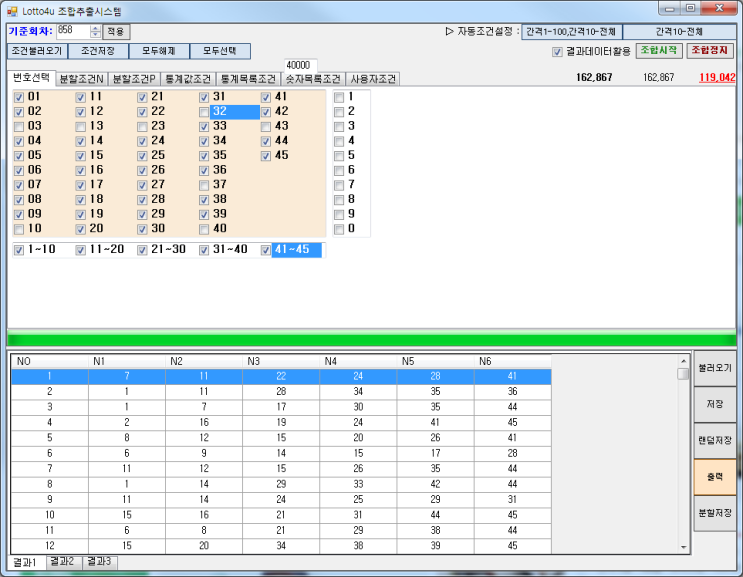
Task: Check the number 10 checkbox
Action: tap(19, 230)
